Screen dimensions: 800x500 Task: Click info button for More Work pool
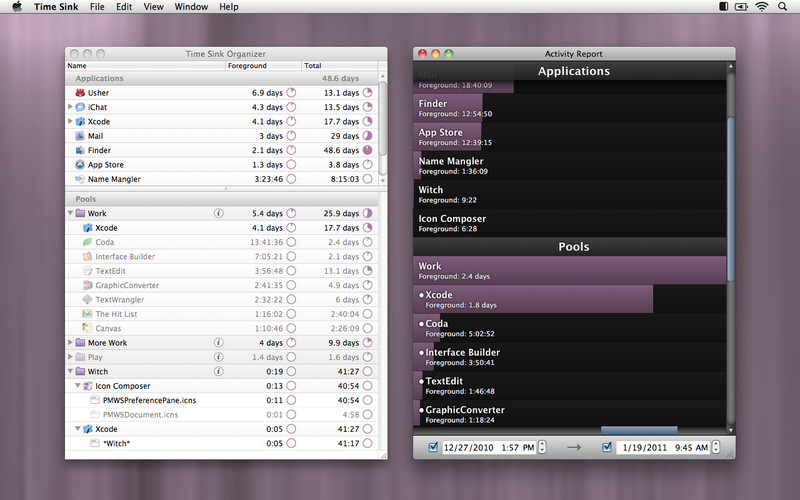pyautogui.click(x=218, y=343)
